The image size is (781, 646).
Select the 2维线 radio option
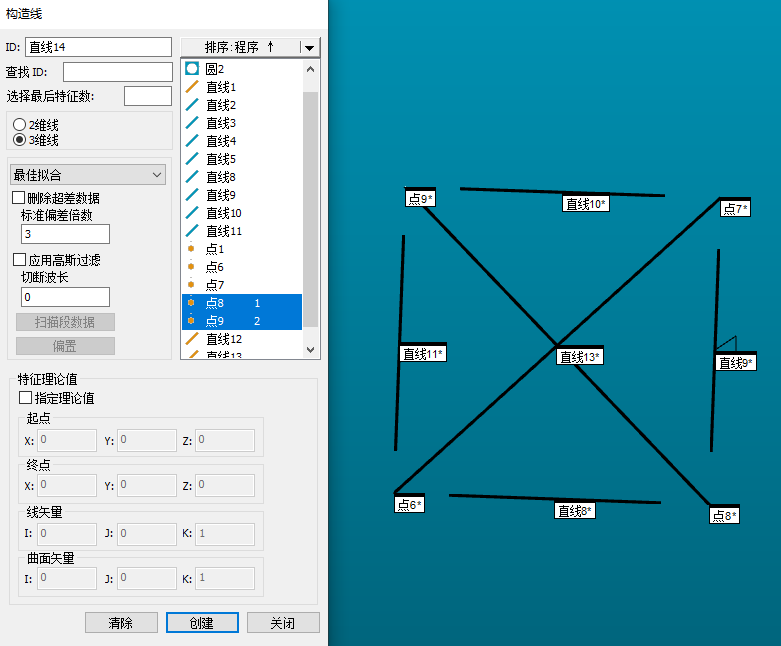click(x=19, y=125)
